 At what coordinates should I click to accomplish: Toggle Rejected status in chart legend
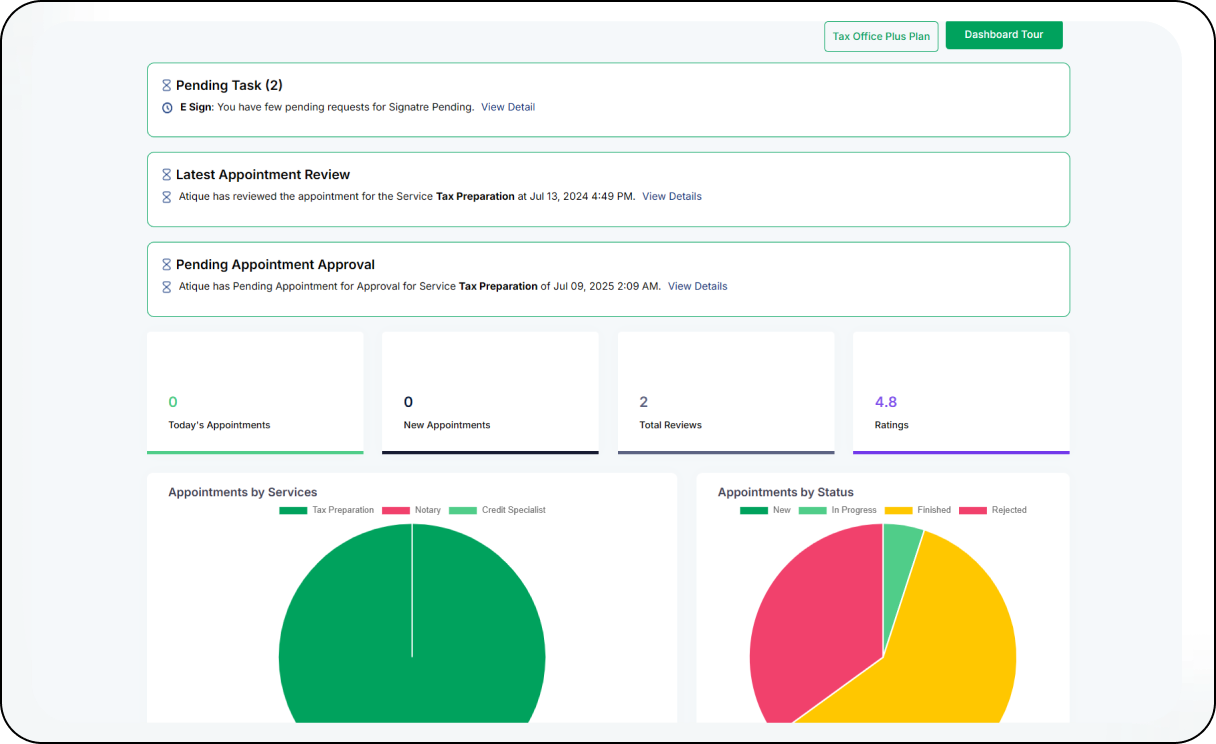993,510
